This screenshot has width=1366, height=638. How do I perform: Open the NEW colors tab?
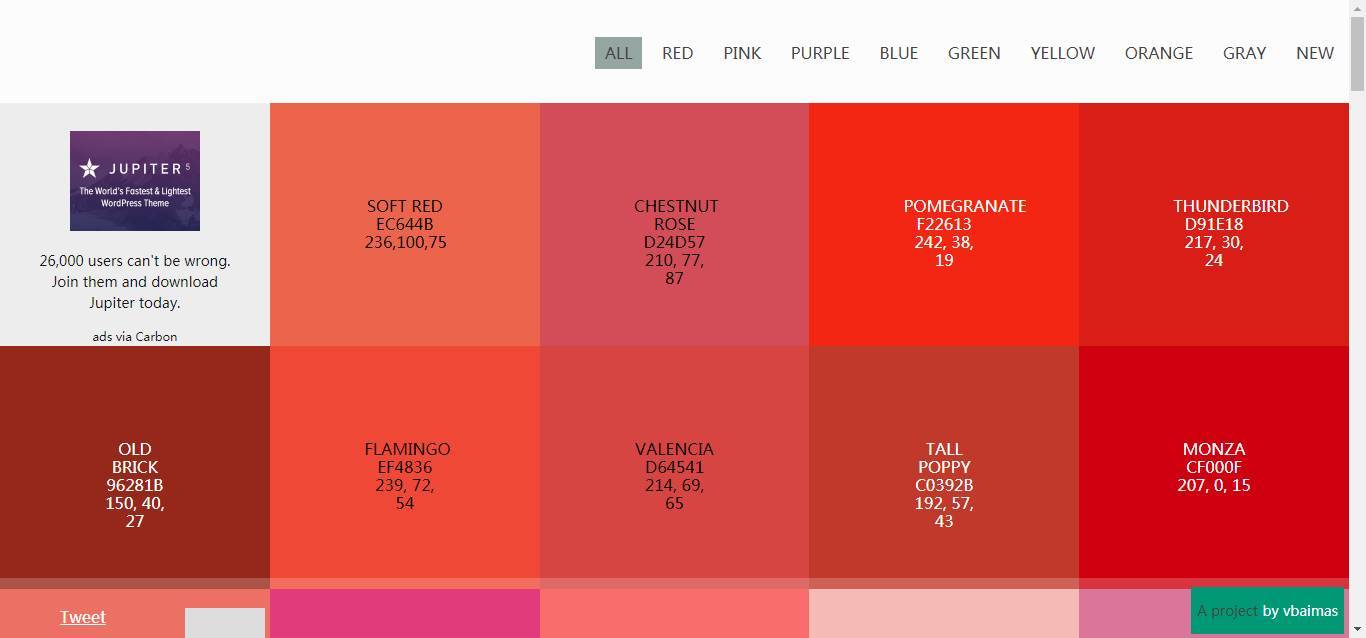[x=1314, y=53]
